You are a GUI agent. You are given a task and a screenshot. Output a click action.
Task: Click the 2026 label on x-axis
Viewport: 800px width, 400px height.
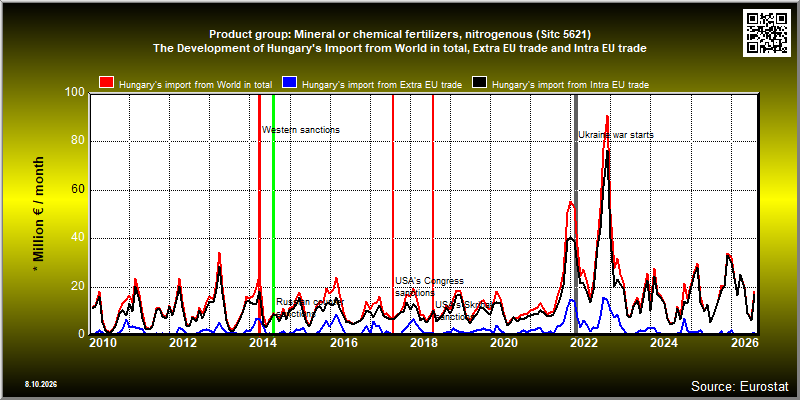(744, 343)
